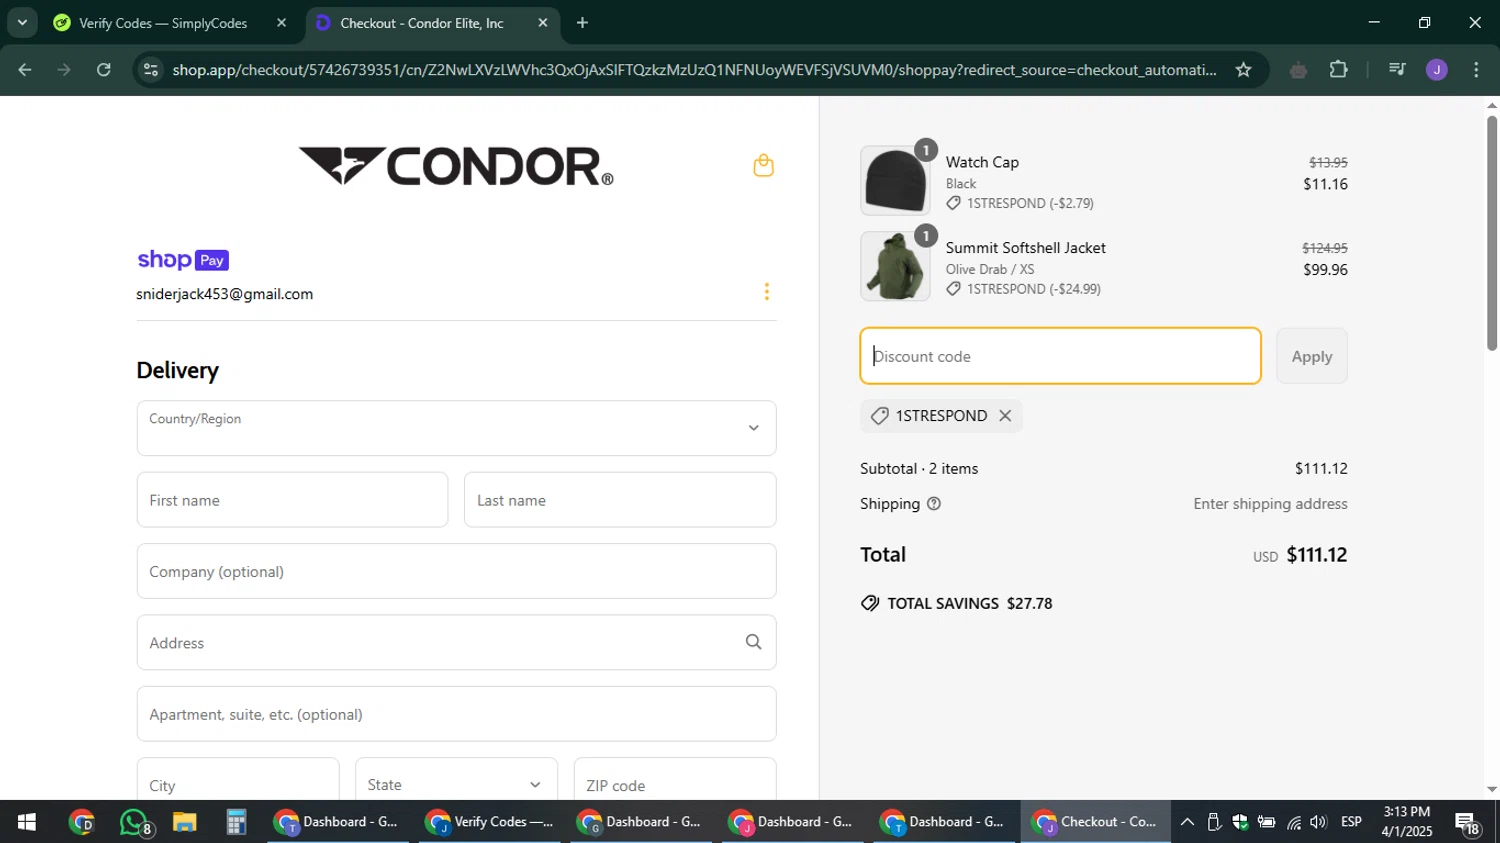Open WhatsApp from the taskbar
The image size is (1500, 843).
[134, 822]
